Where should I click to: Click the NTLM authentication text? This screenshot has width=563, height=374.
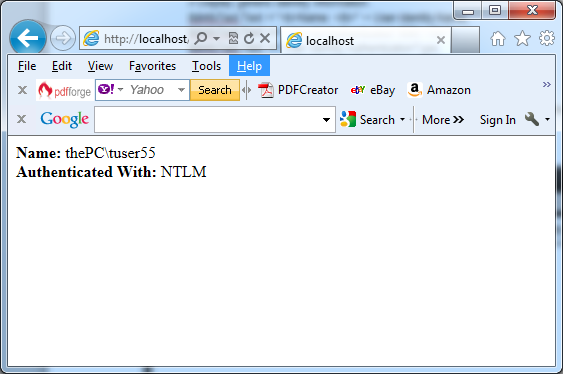[x=183, y=172]
